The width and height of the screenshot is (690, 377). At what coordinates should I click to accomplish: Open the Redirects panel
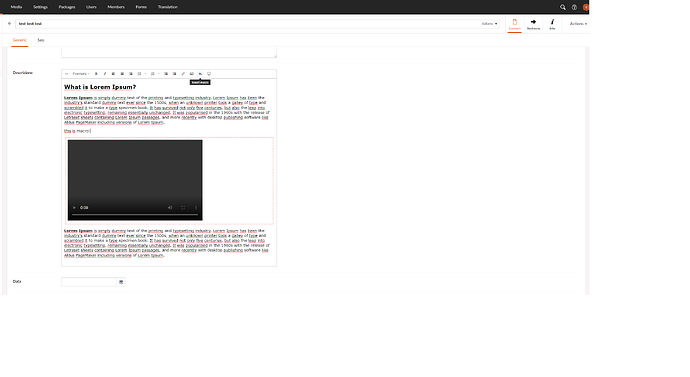click(533, 24)
